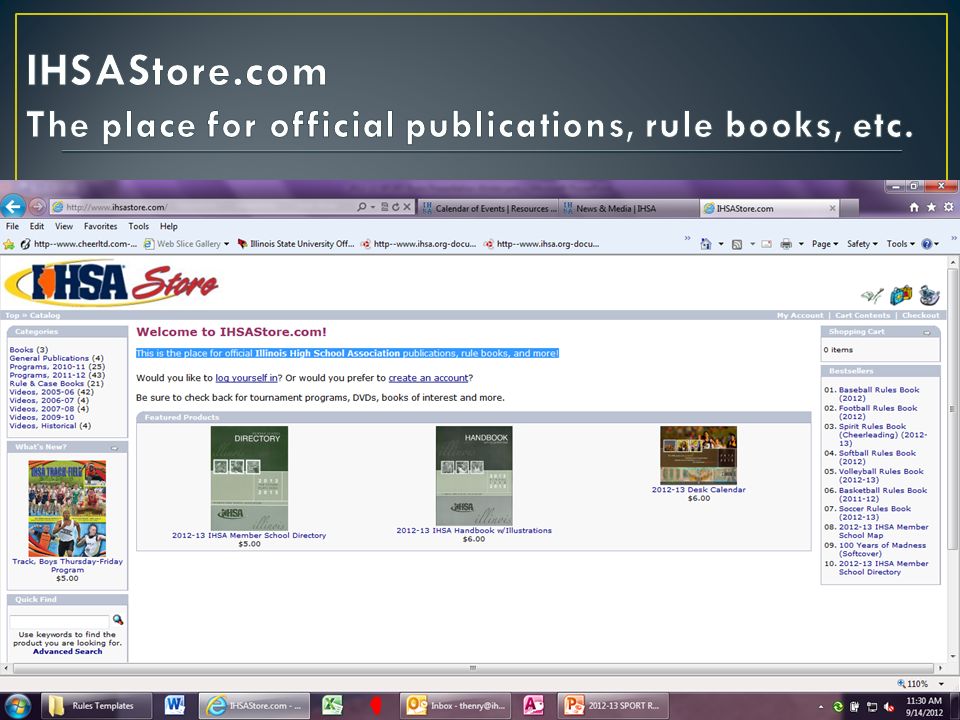This screenshot has height=720, width=960.
Task: Open the Help menu
Action: click(168, 226)
